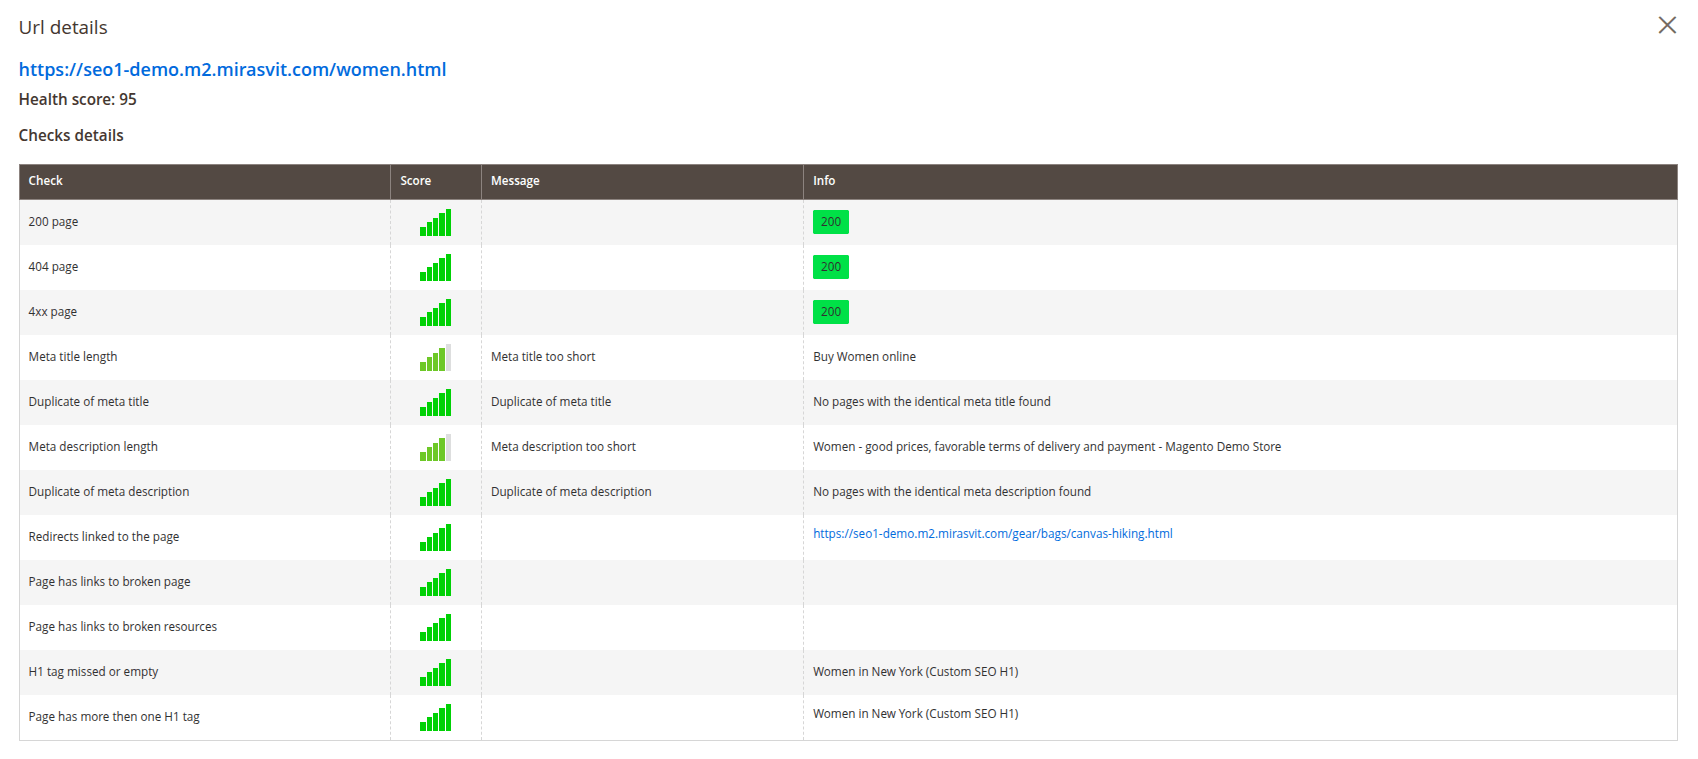Close the Url details panel
The image size is (1698, 759).
coord(1667,25)
